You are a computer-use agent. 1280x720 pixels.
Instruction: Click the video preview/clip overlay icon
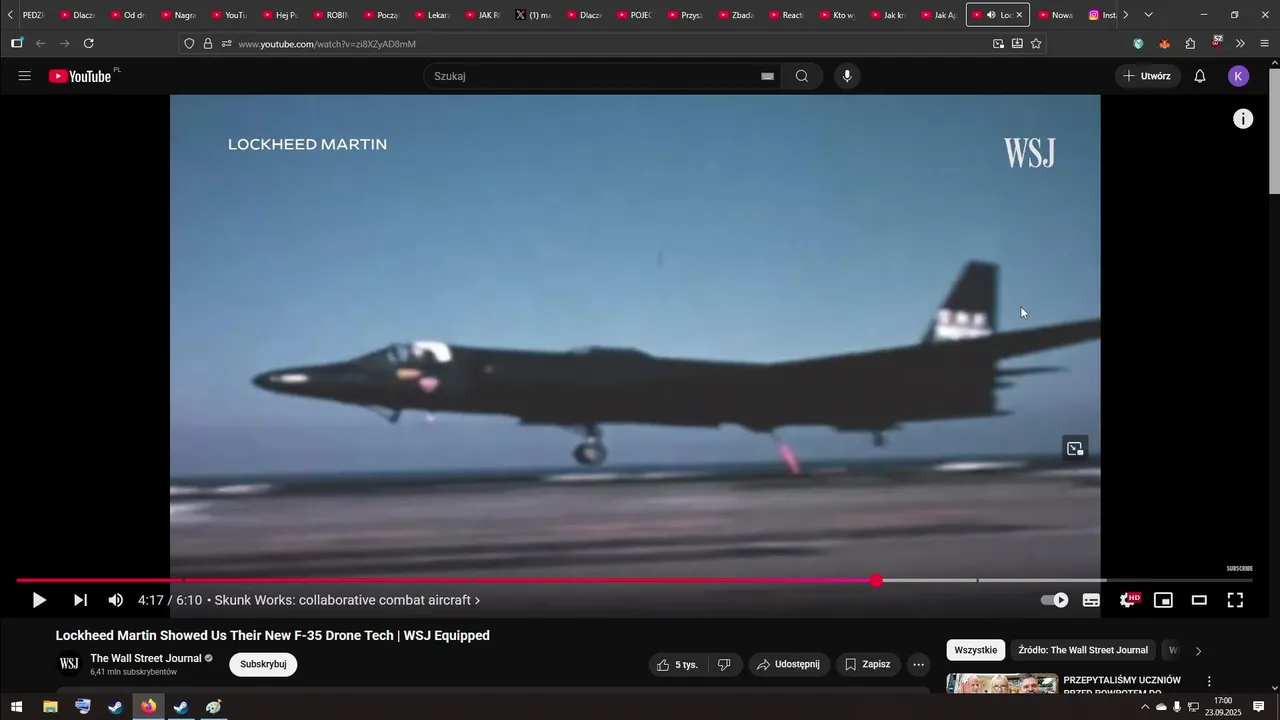tap(1075, 448)
